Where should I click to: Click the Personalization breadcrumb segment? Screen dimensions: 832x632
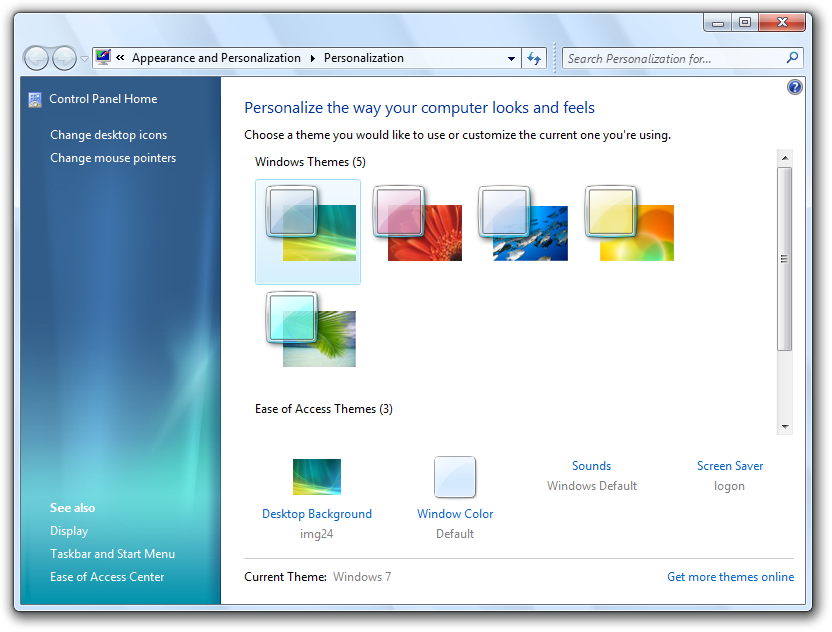(x=364, y=58)
